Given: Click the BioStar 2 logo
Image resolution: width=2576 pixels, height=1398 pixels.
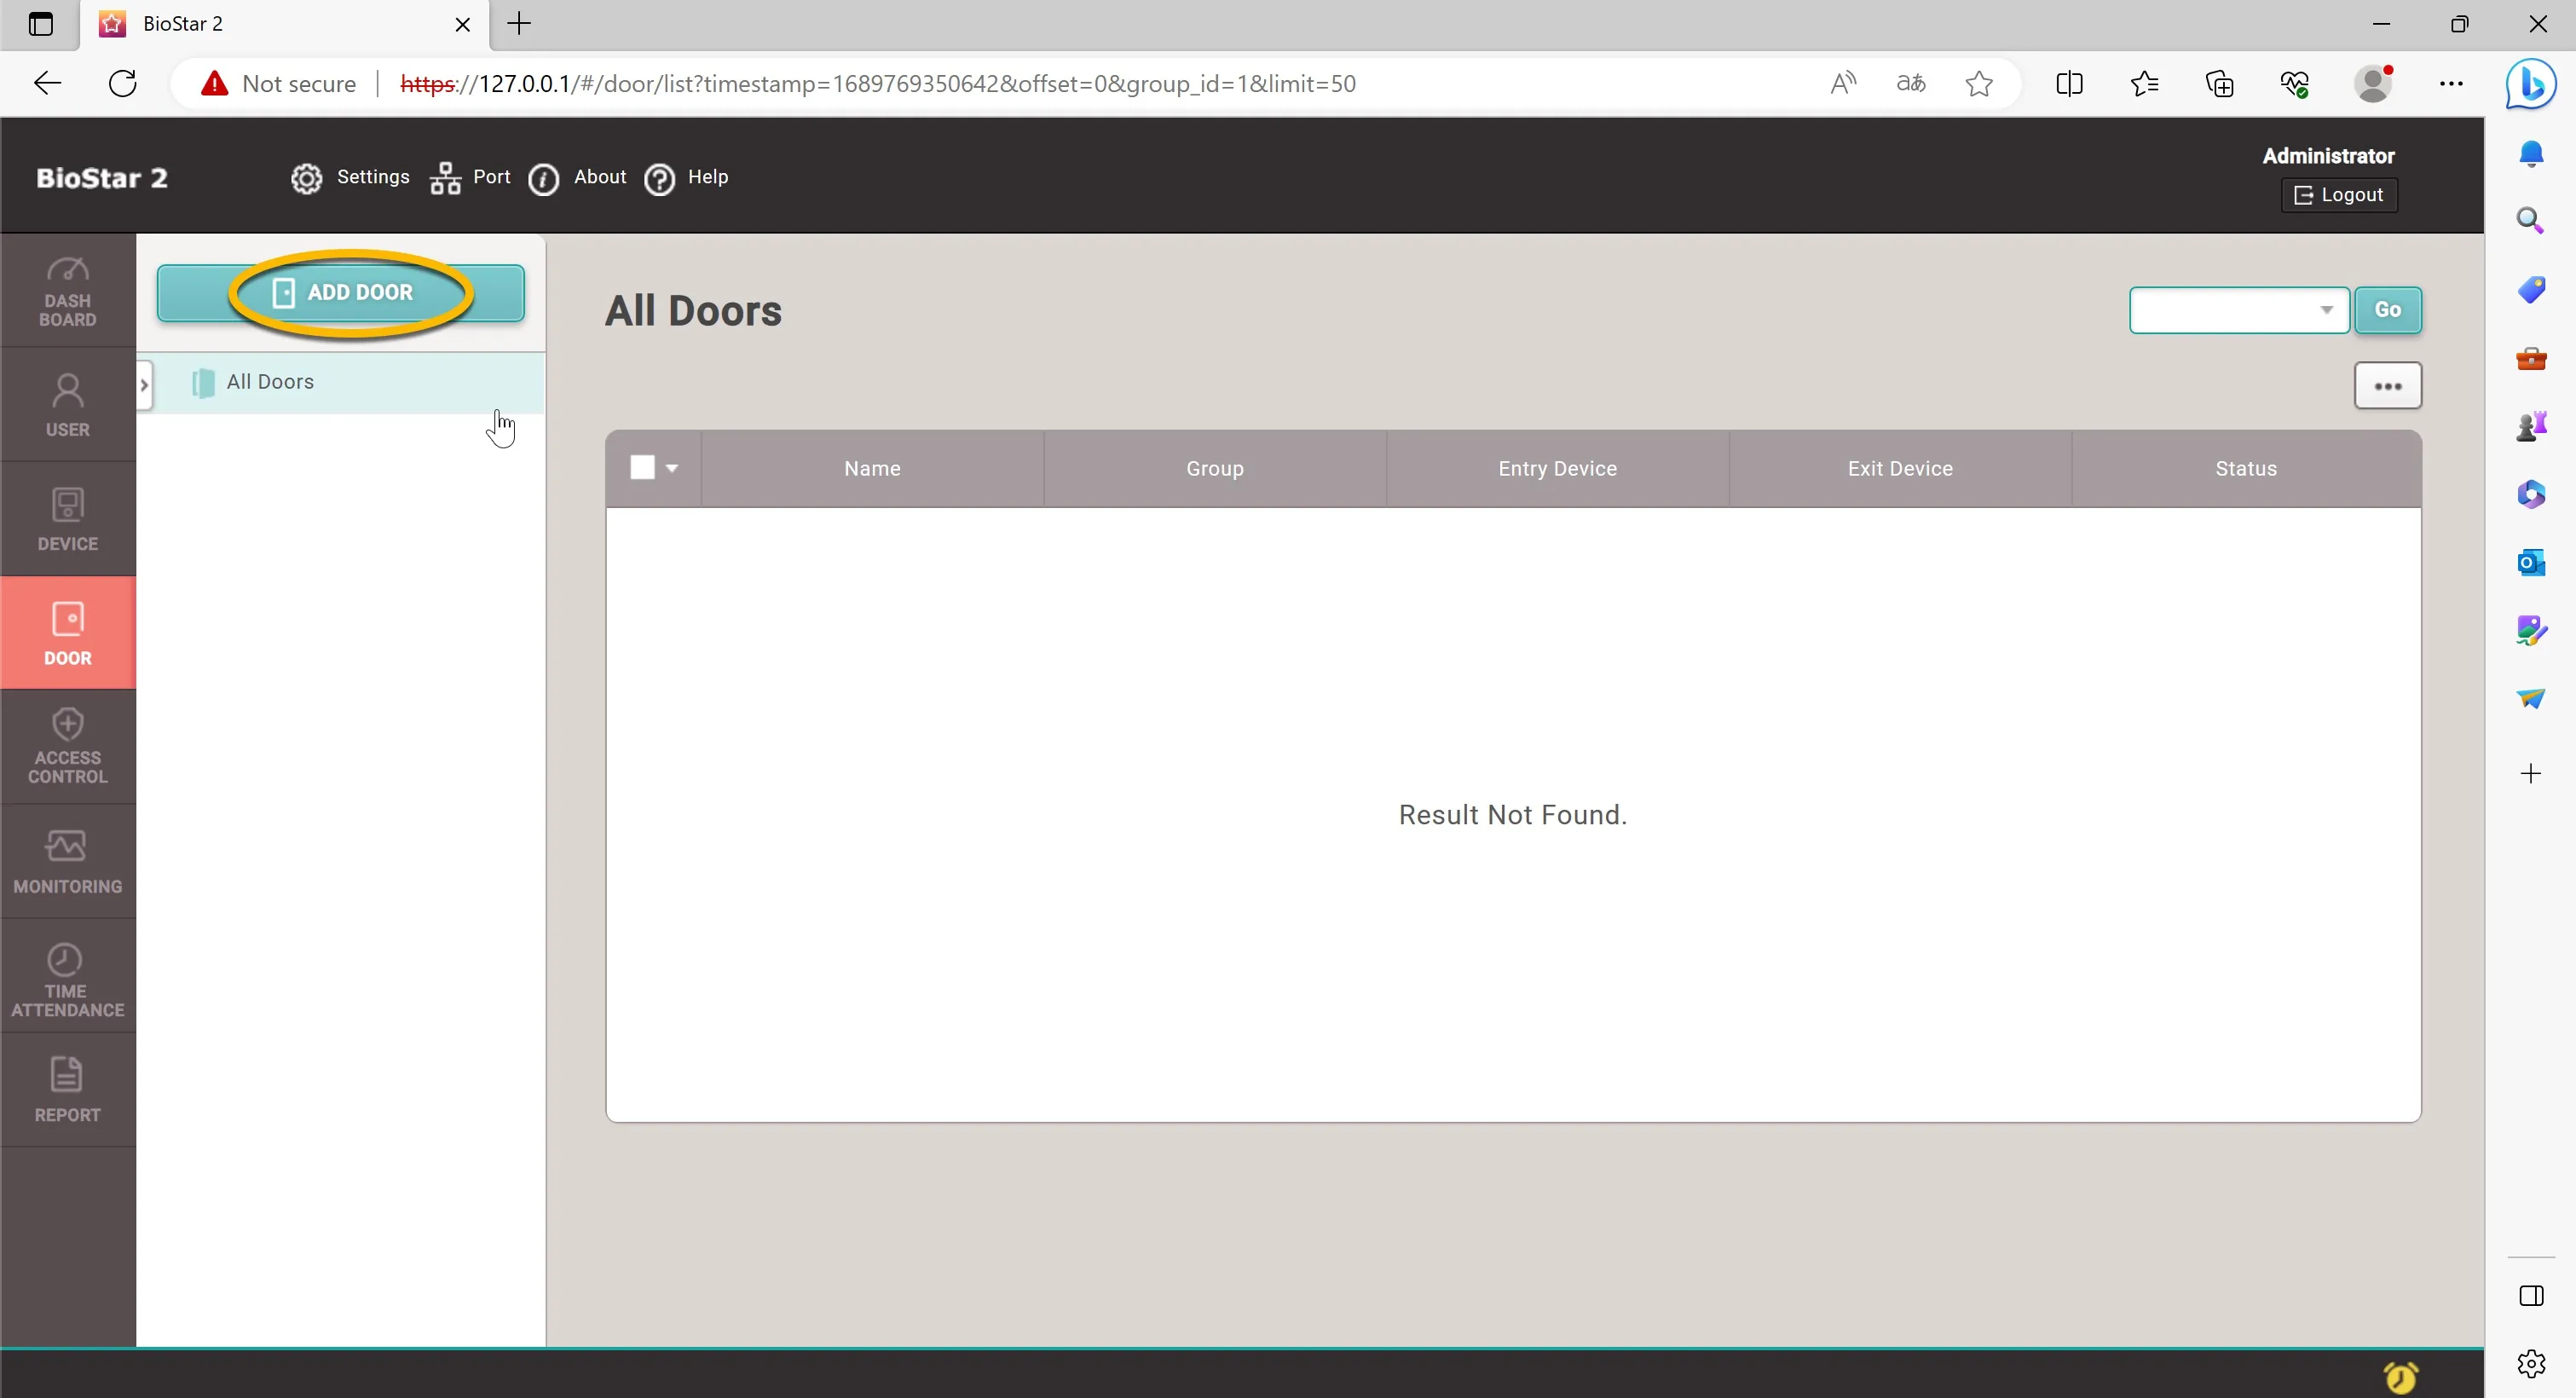Looking at the screenshot, I should pos(102,178).
